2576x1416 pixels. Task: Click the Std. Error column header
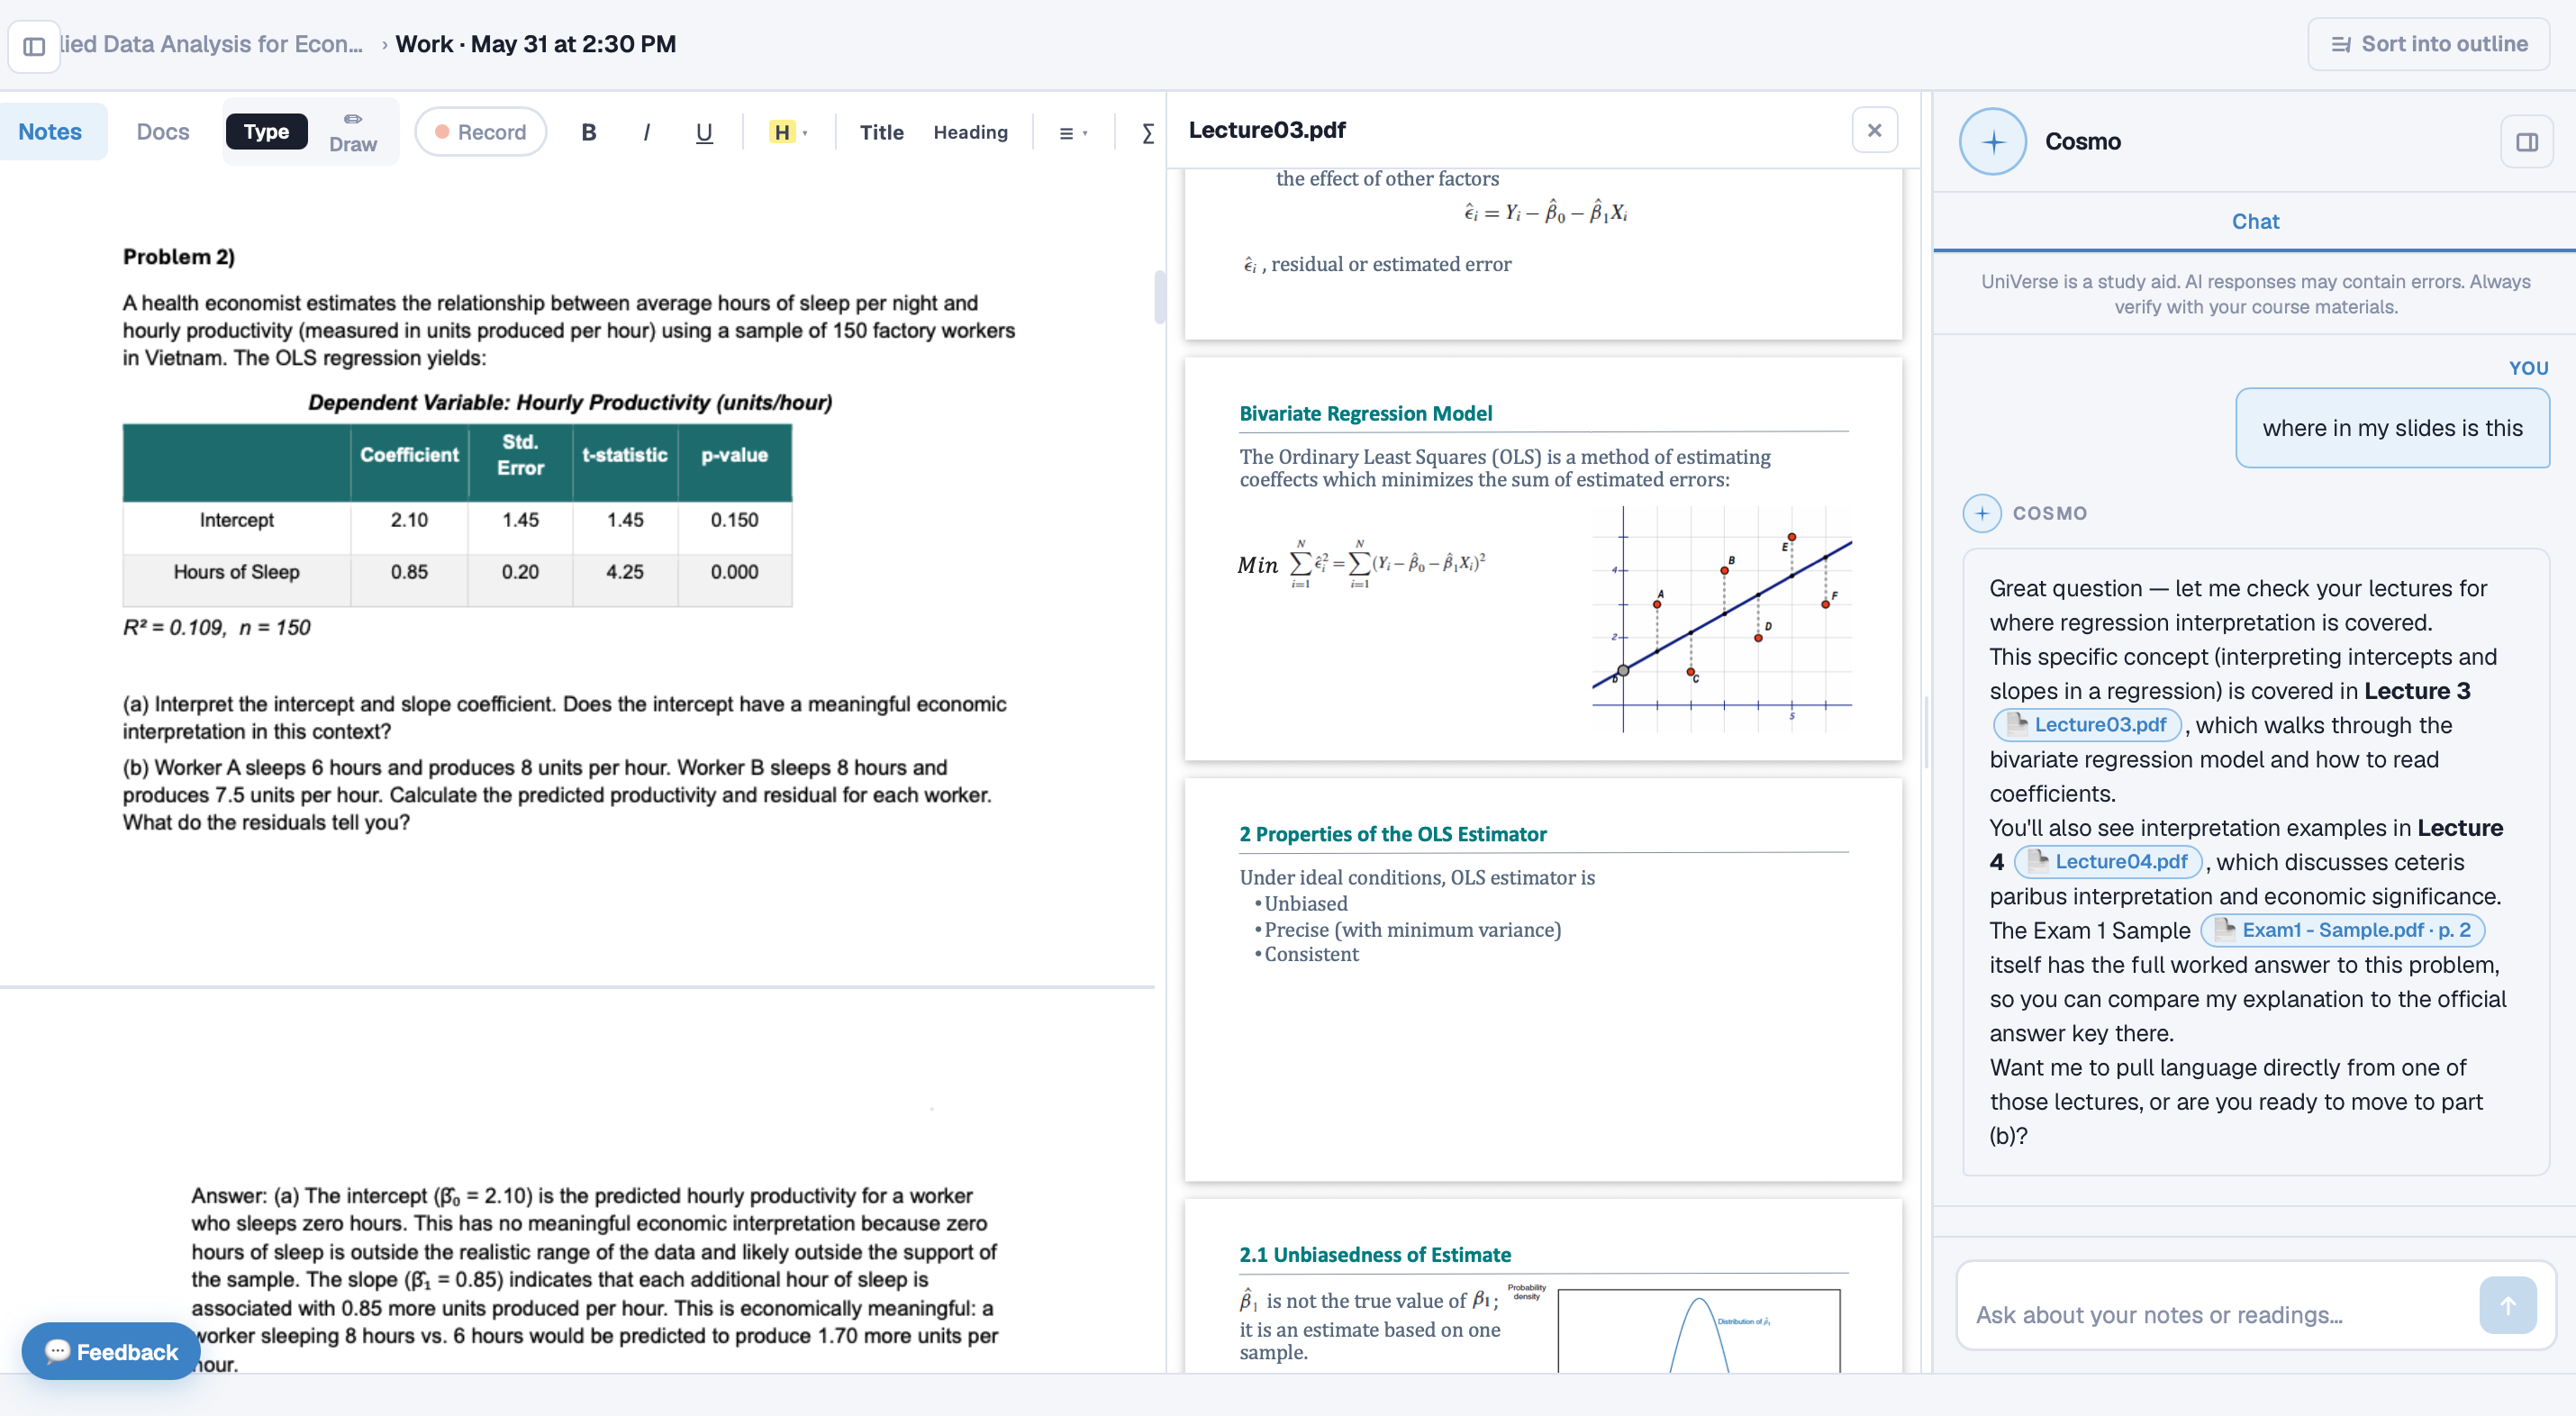pos(520,455)
